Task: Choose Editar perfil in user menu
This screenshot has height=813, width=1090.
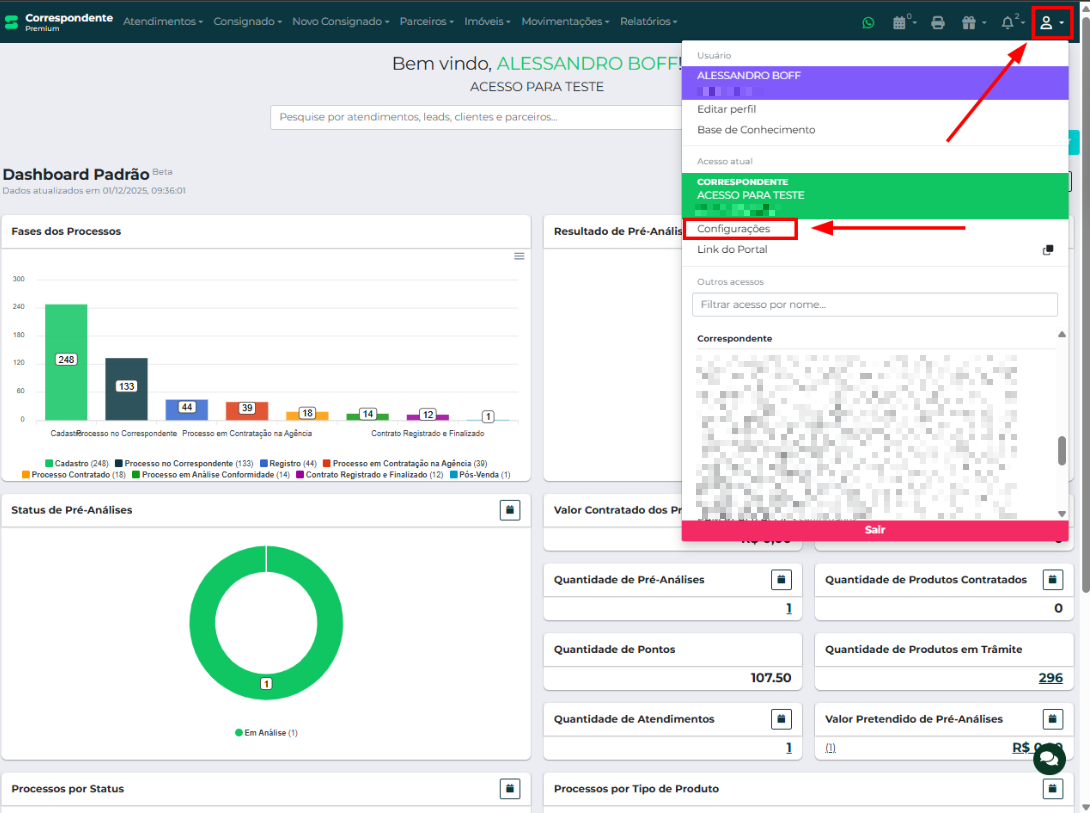Action: (x=727, y=109)
